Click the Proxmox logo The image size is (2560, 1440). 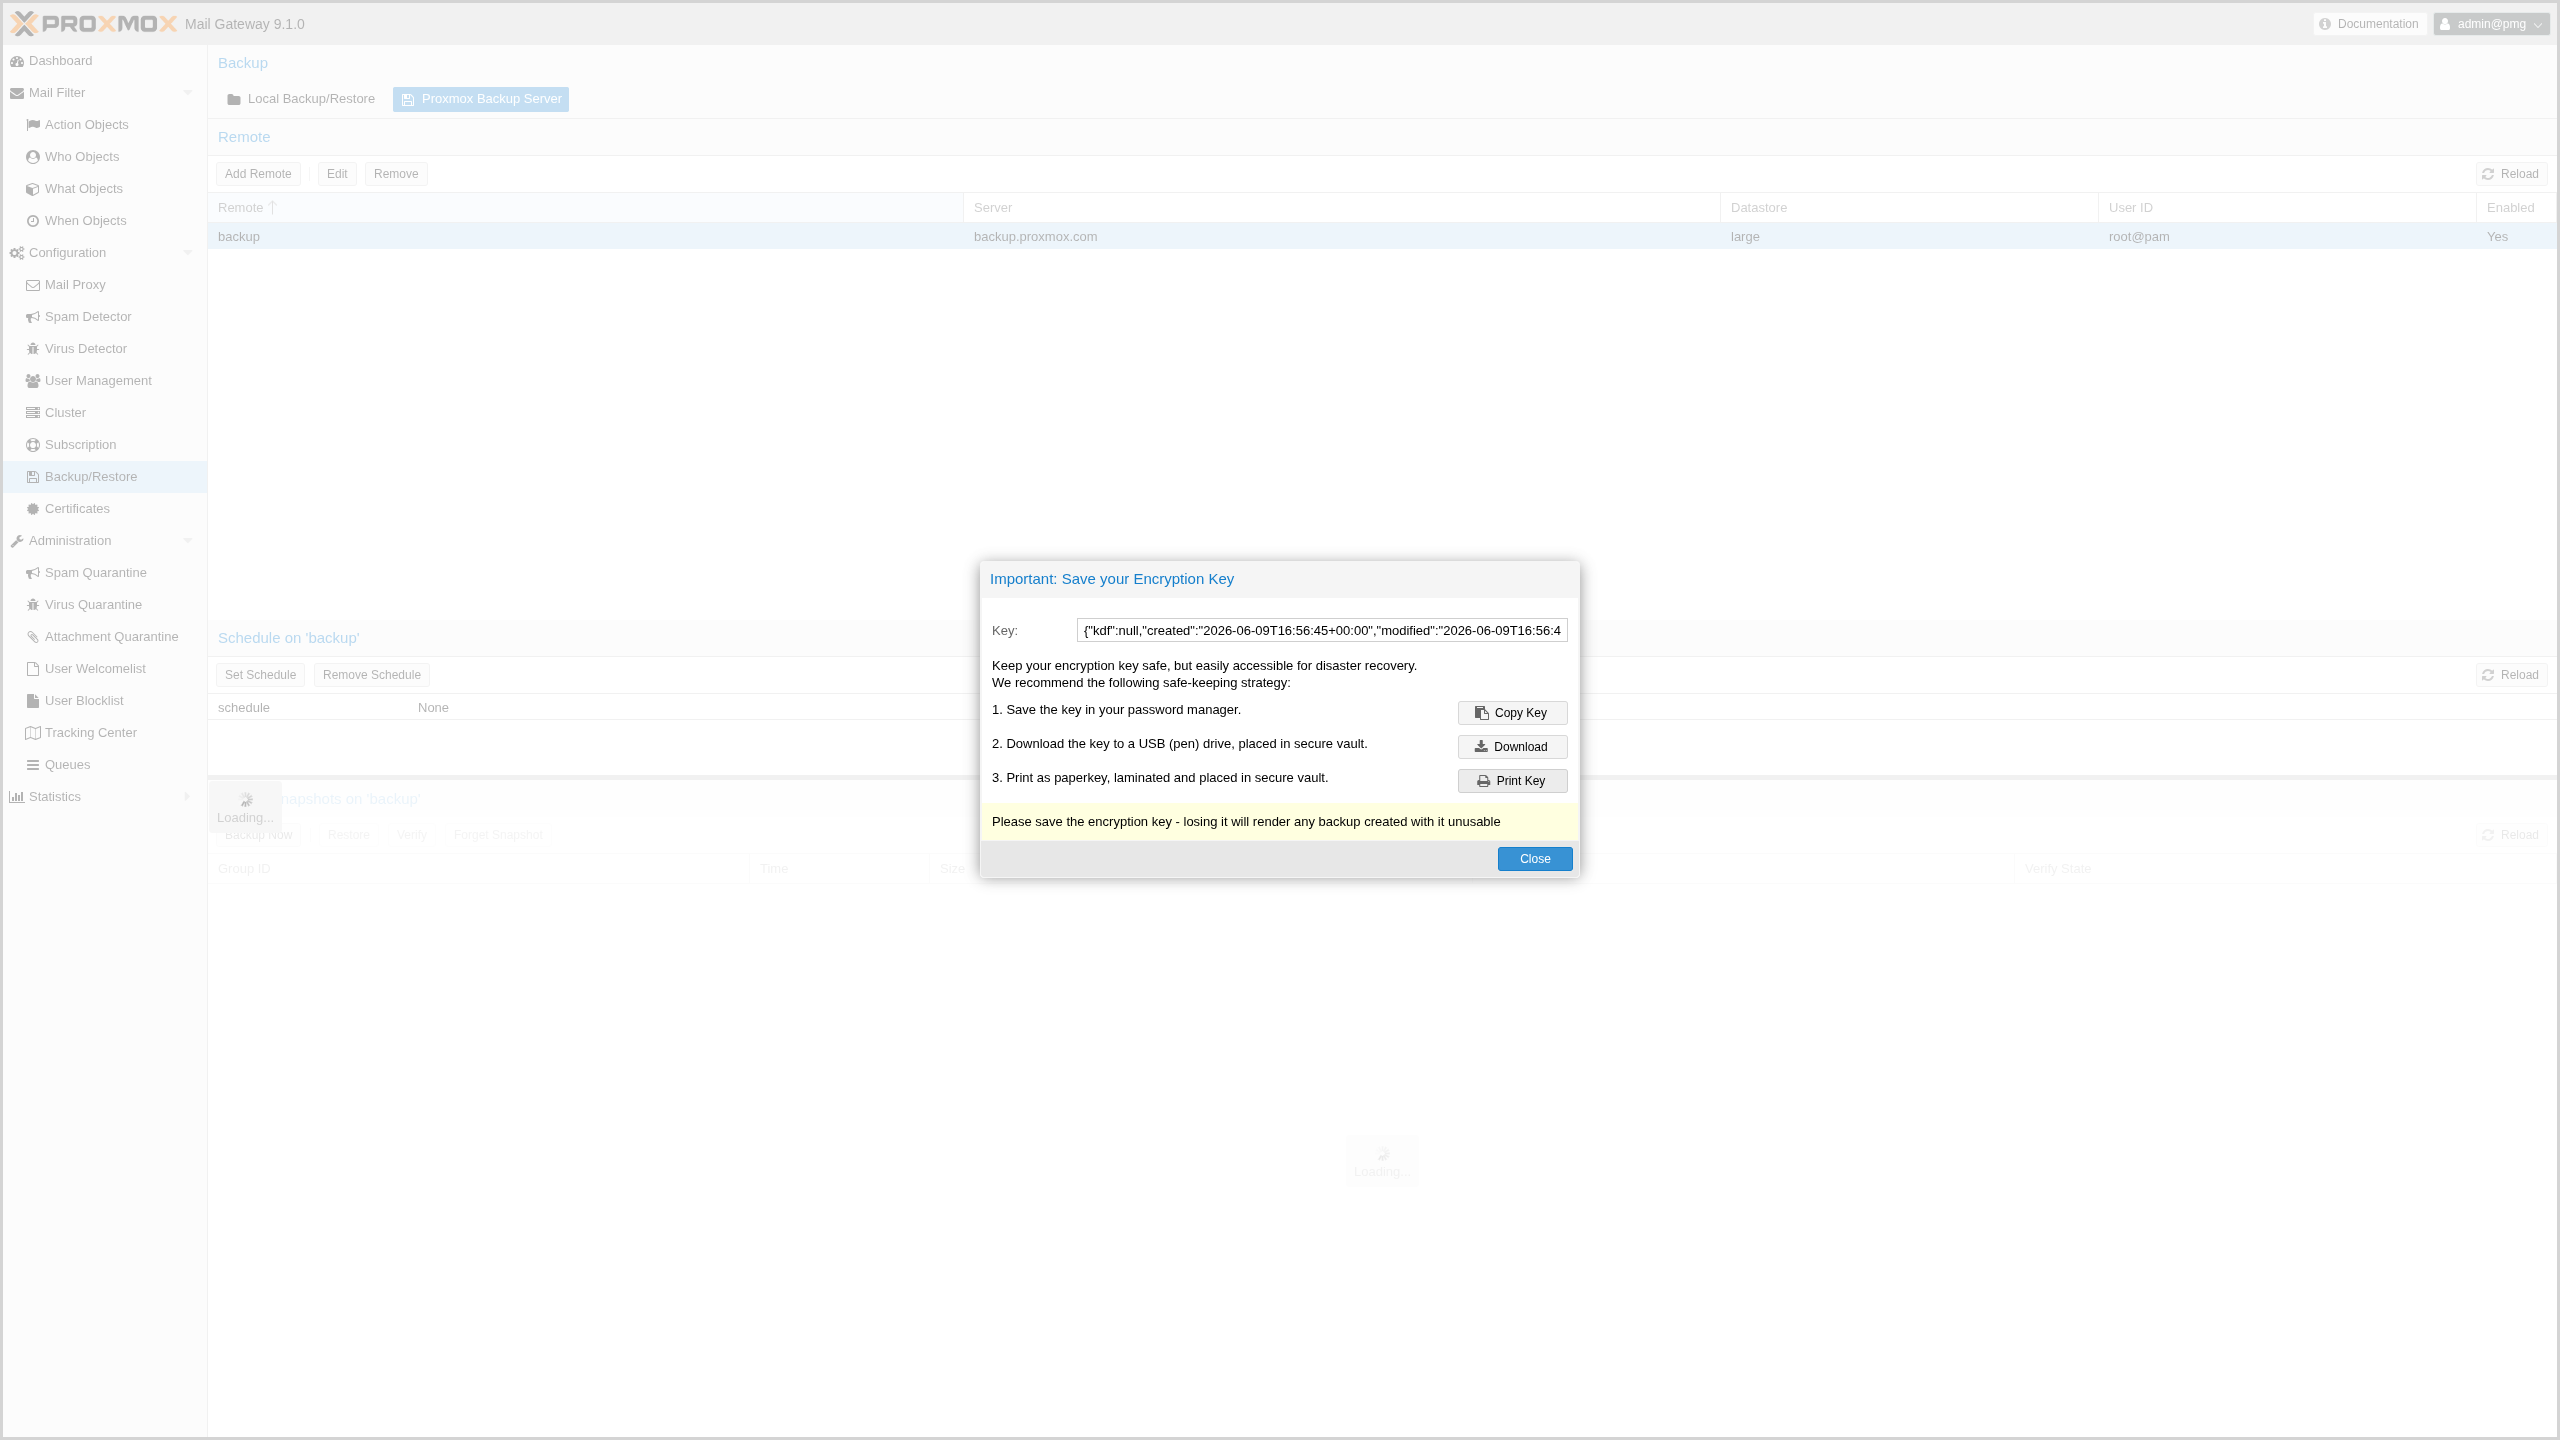[x=94, y=24]
